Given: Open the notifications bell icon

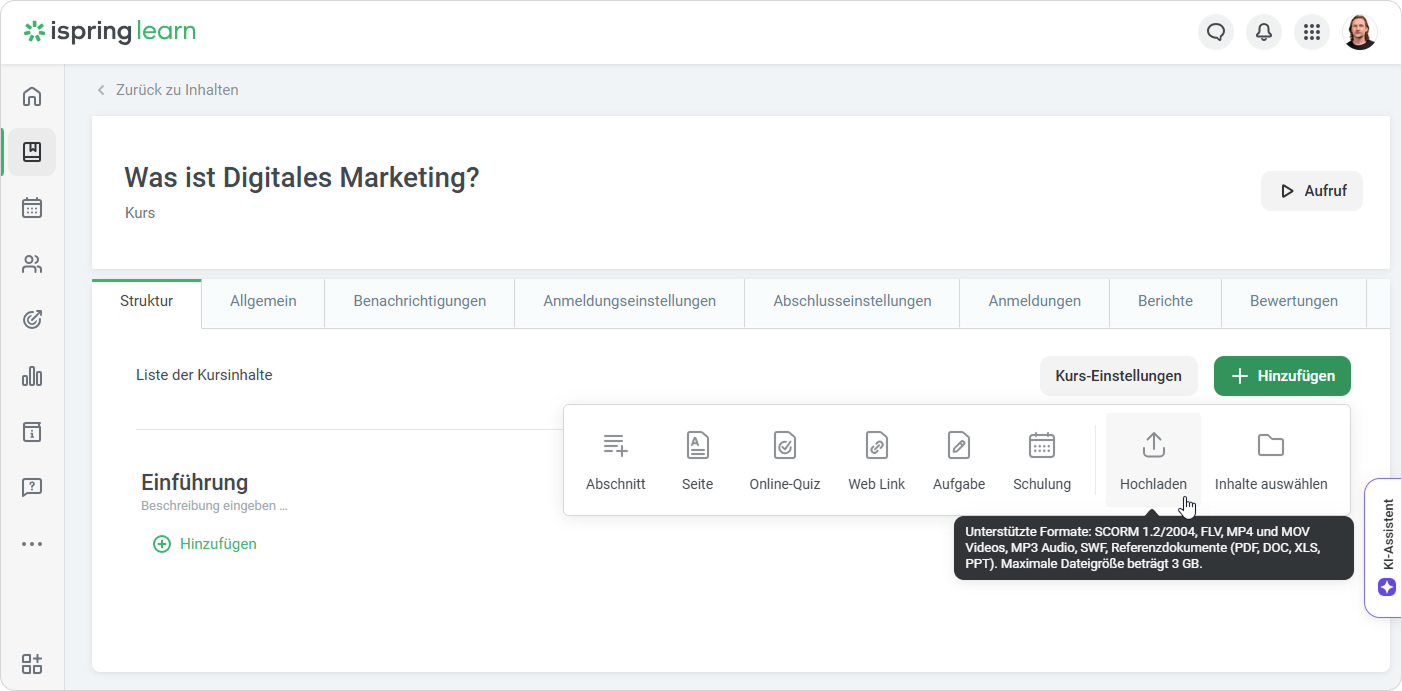Looking at the screenshot, I should [x=1264, y=32].
